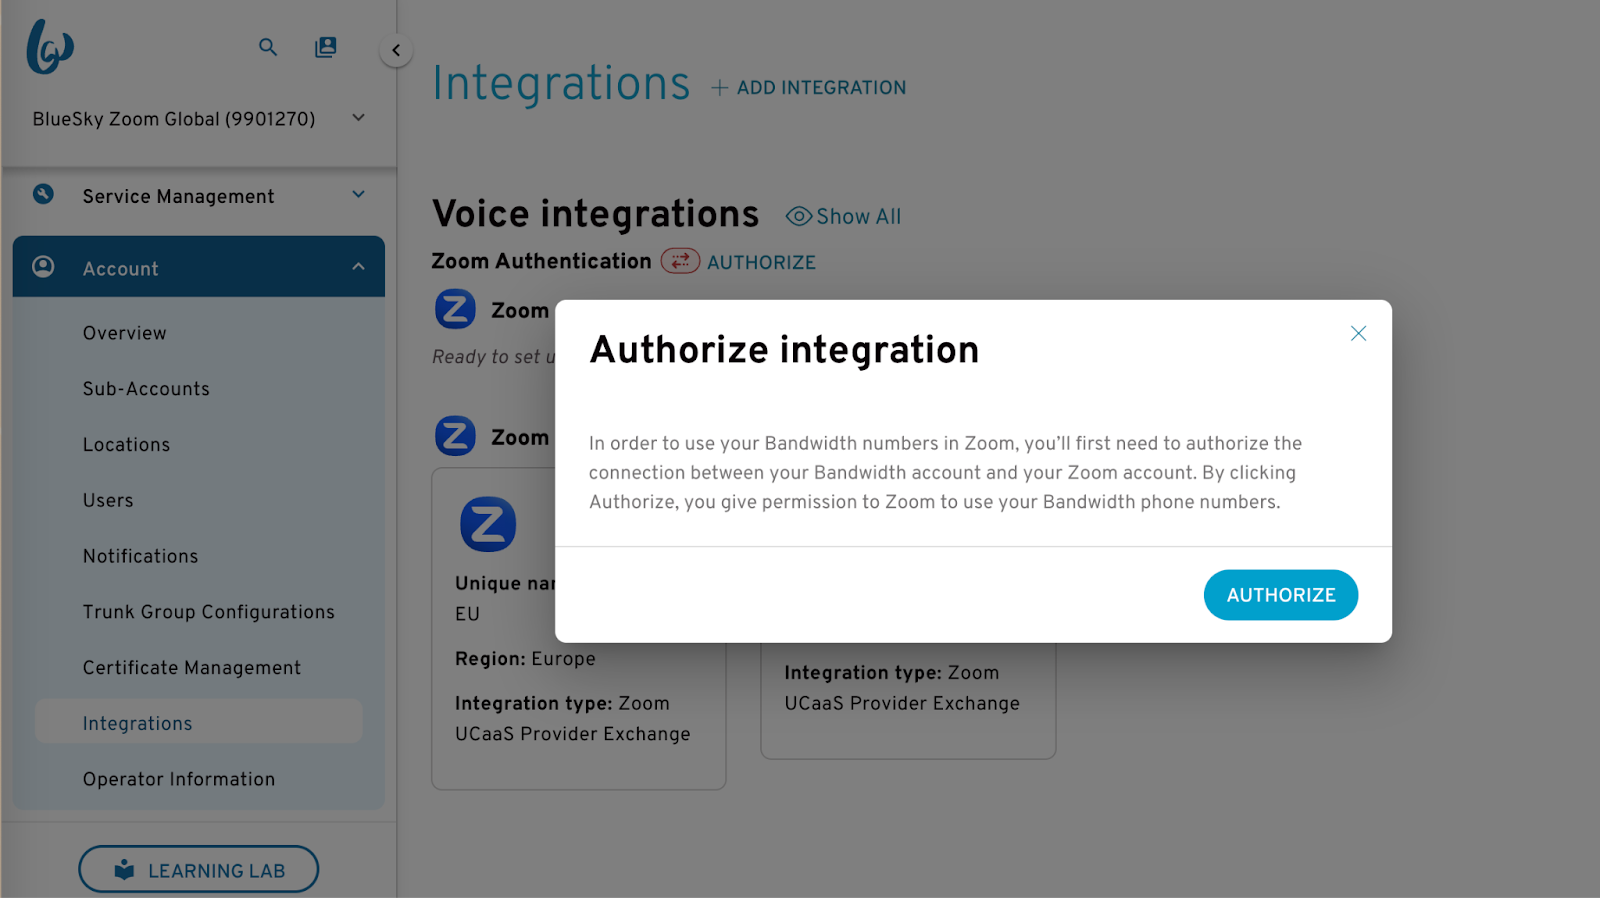1600x898 pixels.
Task: Open Operator Information
Action: pyautogui.click(x=179, y=779)
